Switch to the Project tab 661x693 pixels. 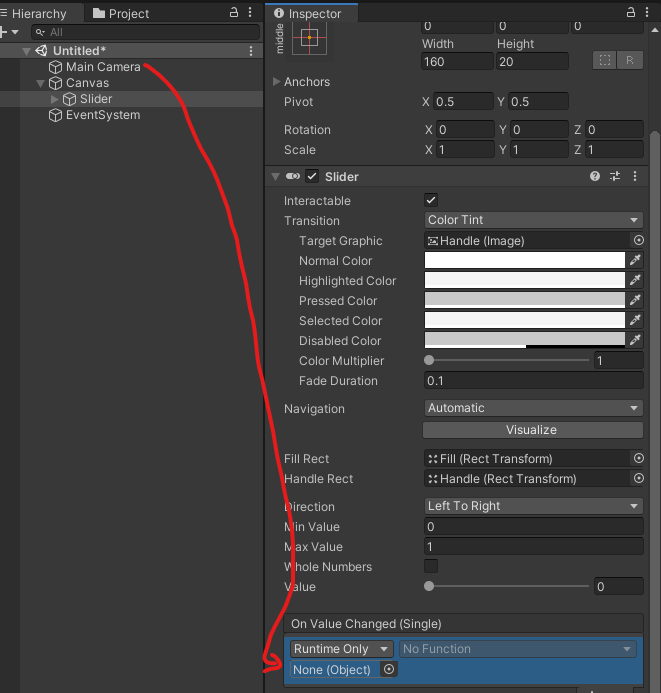pyautogui.click(x=121, y=14)
